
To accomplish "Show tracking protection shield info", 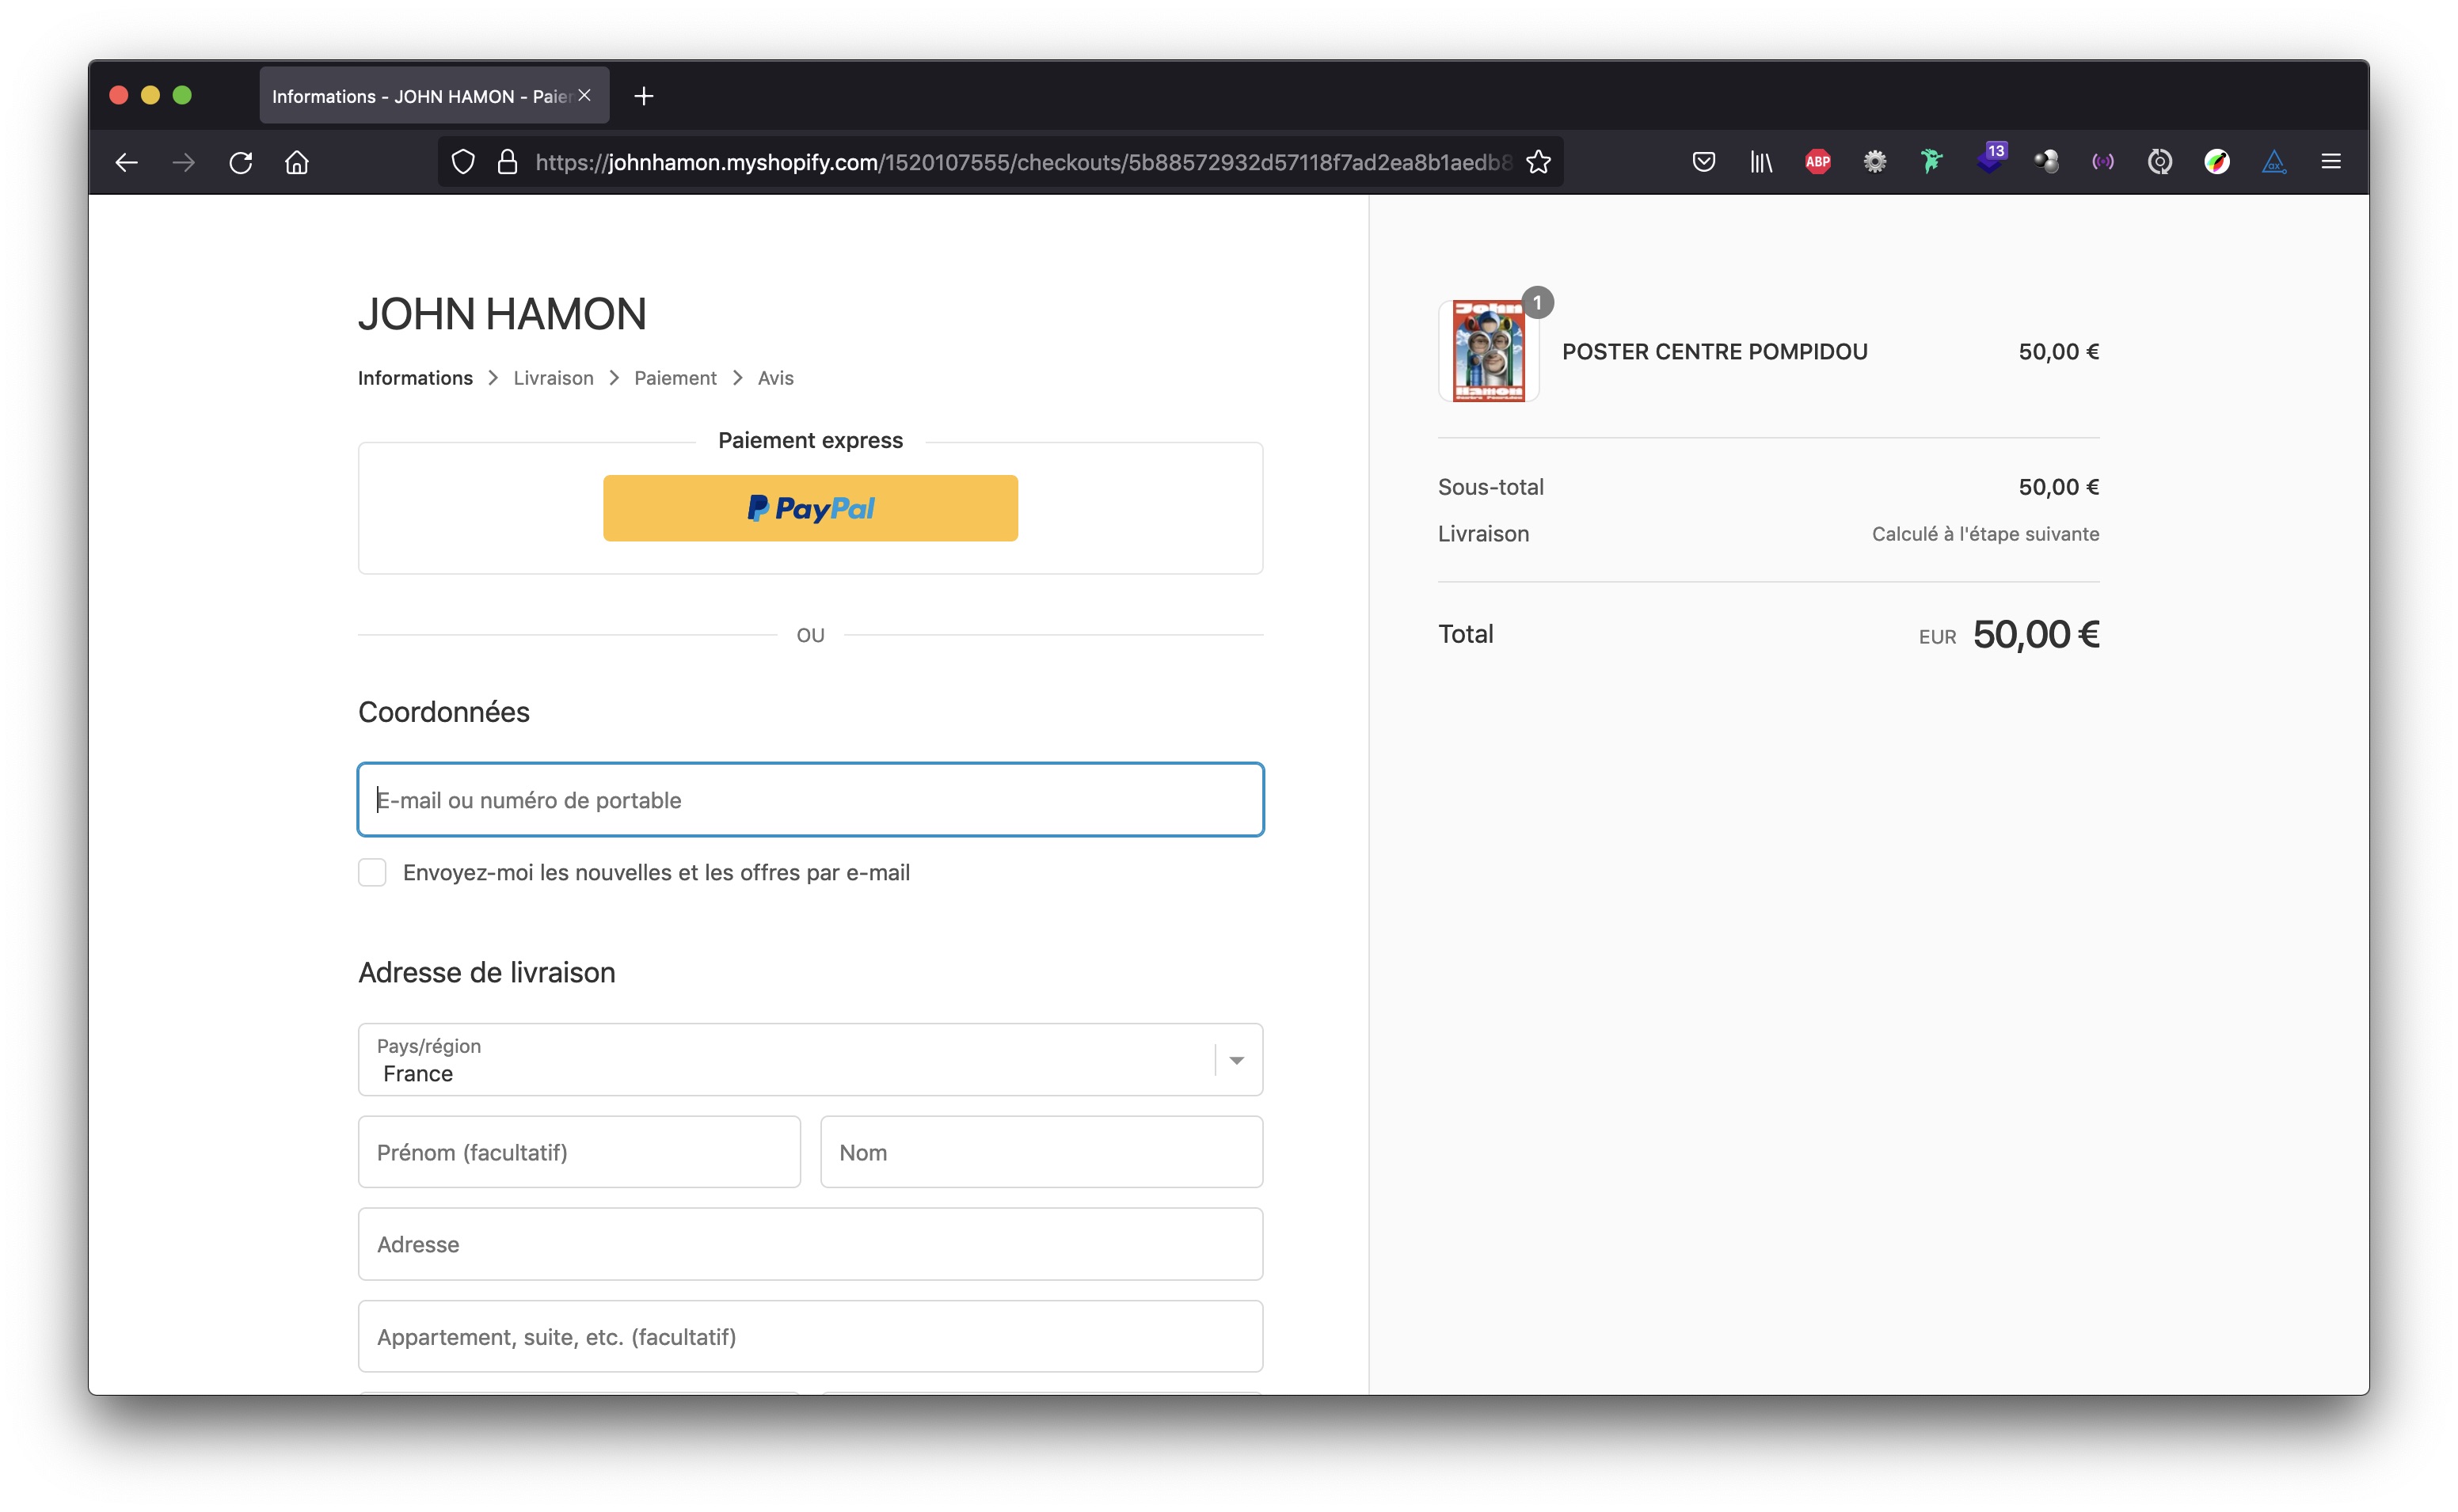I will point(462,162).
